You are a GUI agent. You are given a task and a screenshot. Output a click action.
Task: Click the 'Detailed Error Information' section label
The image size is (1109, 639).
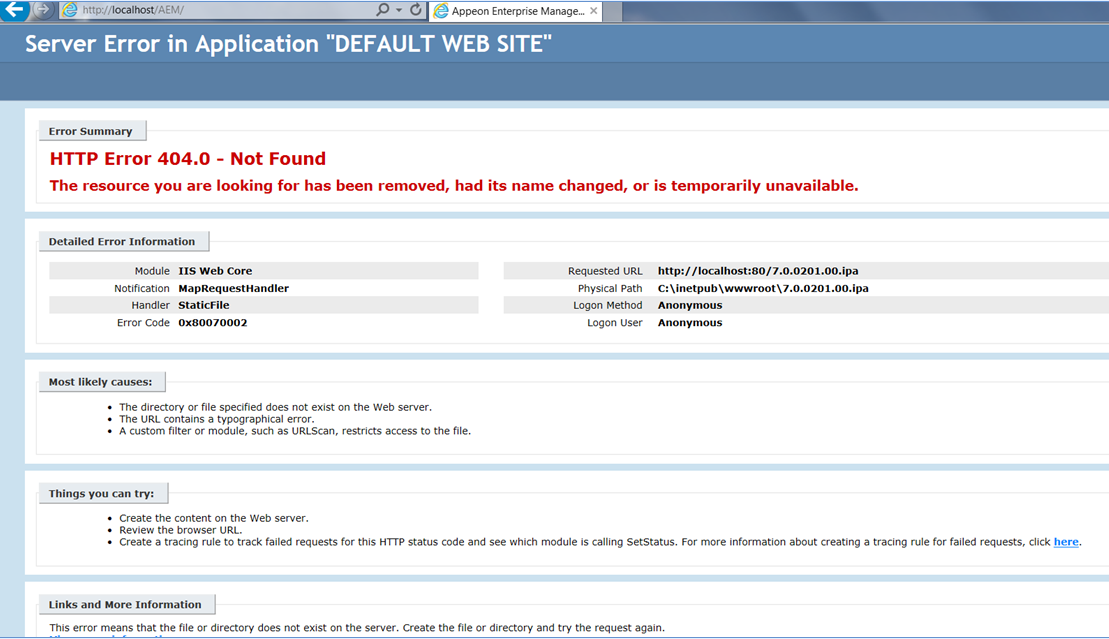122,241
